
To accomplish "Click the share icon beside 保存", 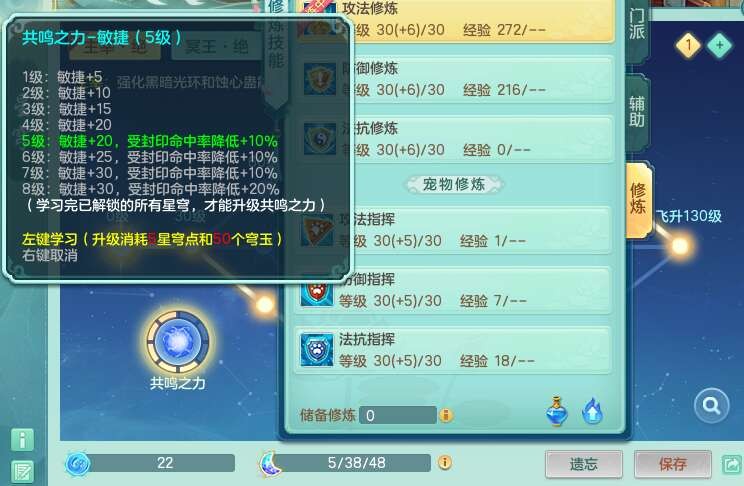I will pyautogui.click(x=732, y=464).
